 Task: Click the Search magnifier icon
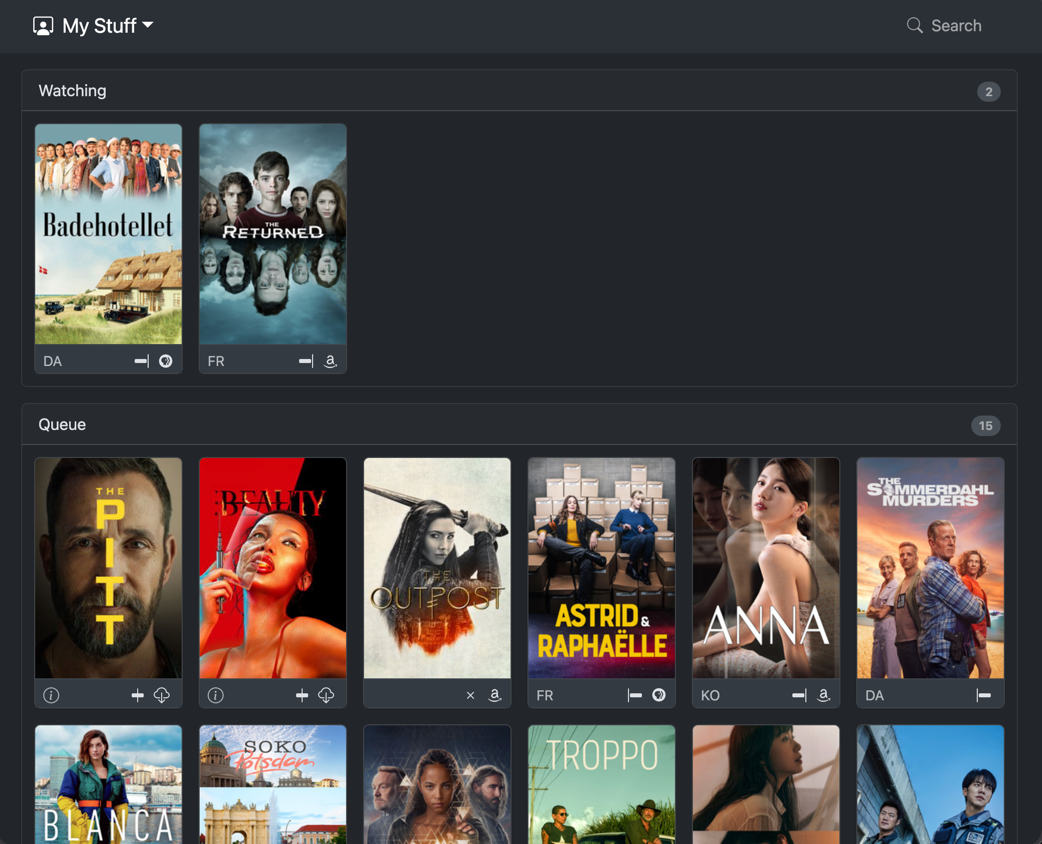coord(914,25)
